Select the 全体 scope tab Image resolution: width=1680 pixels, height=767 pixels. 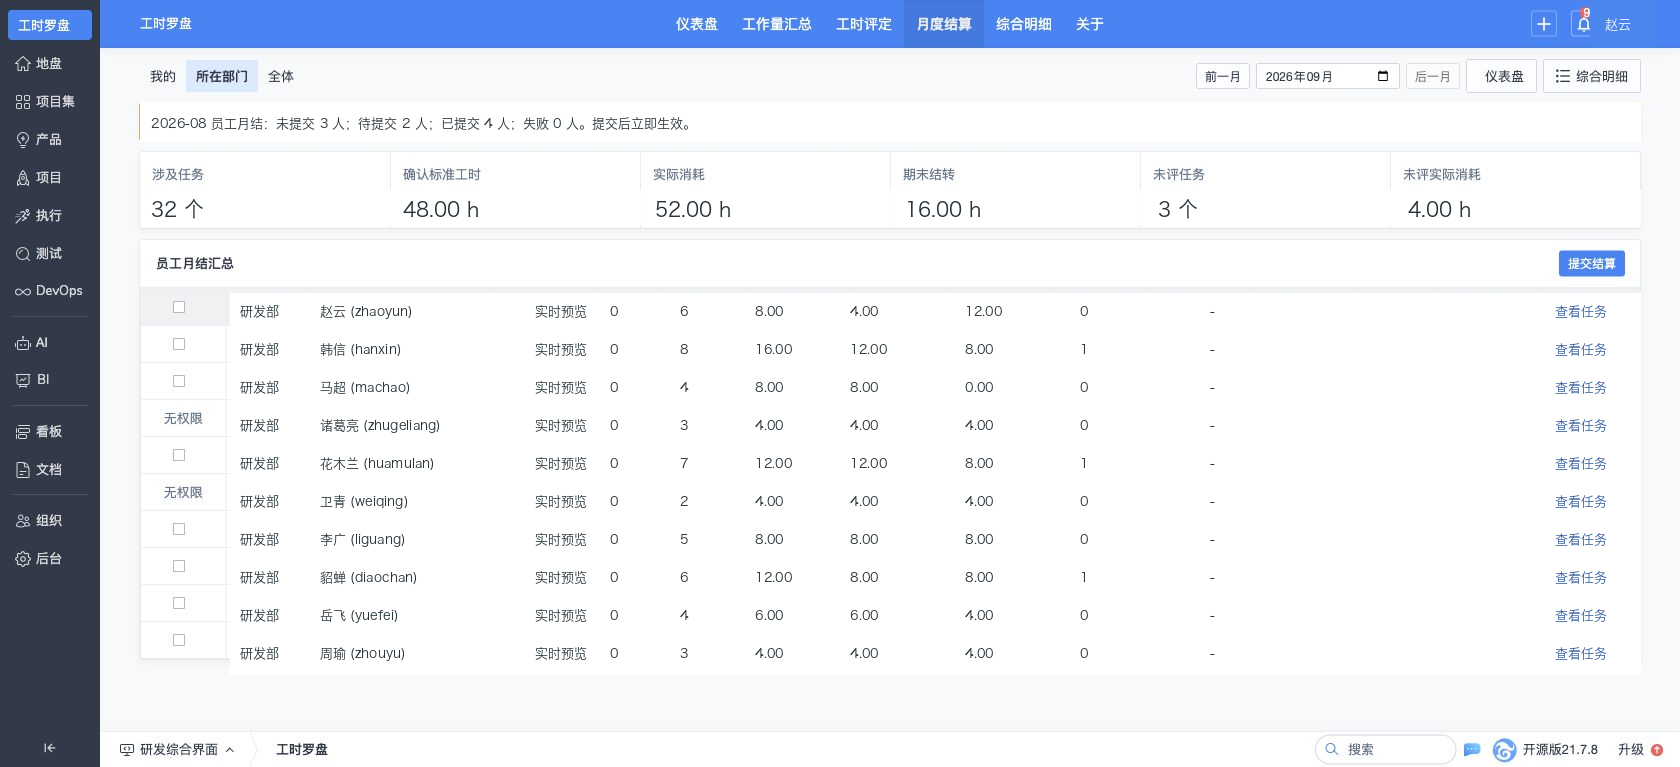pyautogui.click(x=281, y=76)
